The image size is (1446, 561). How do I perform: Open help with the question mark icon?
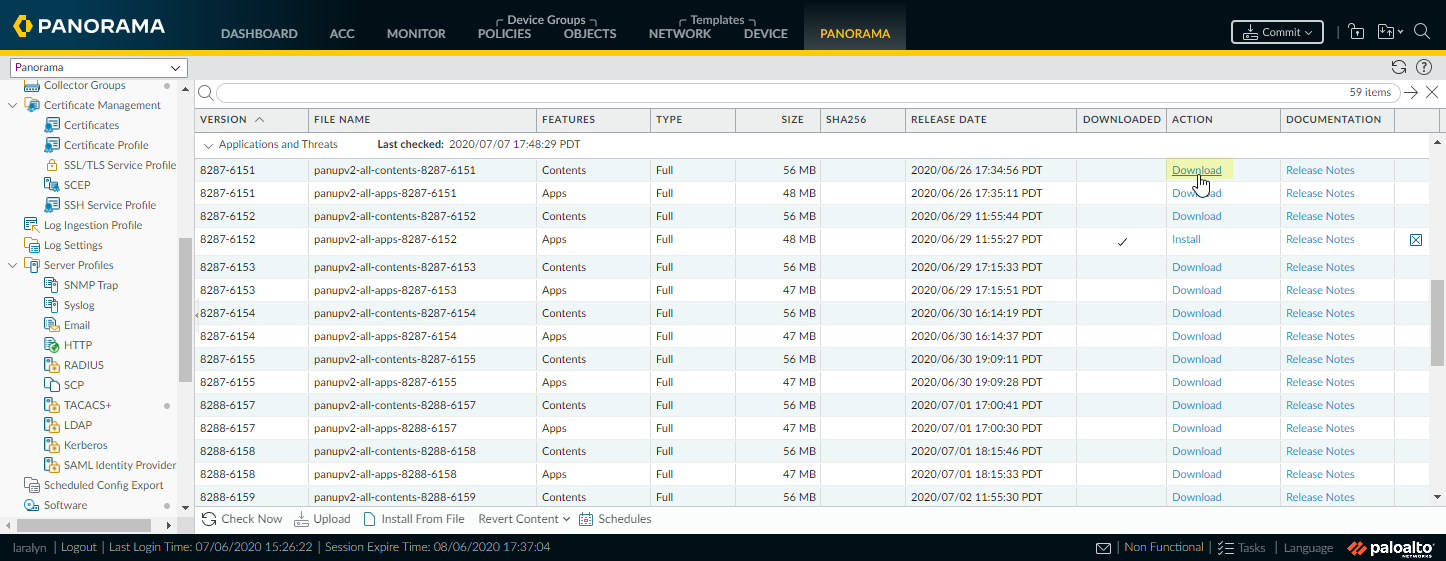tap(1424, 67)
